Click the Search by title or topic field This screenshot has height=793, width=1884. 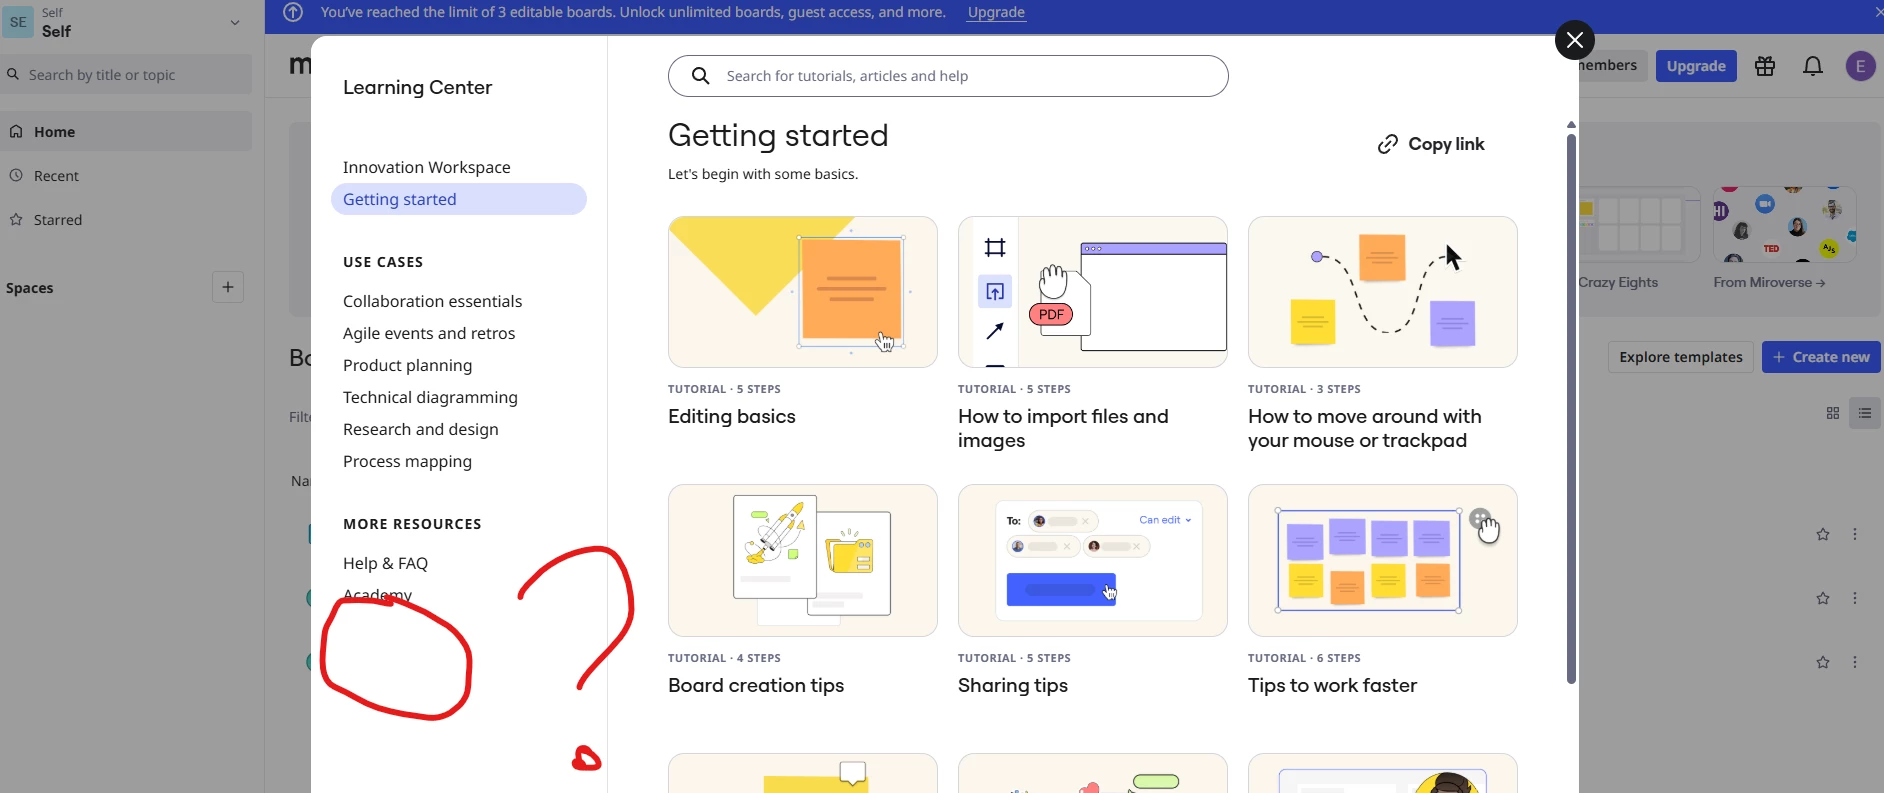[126, 75]
